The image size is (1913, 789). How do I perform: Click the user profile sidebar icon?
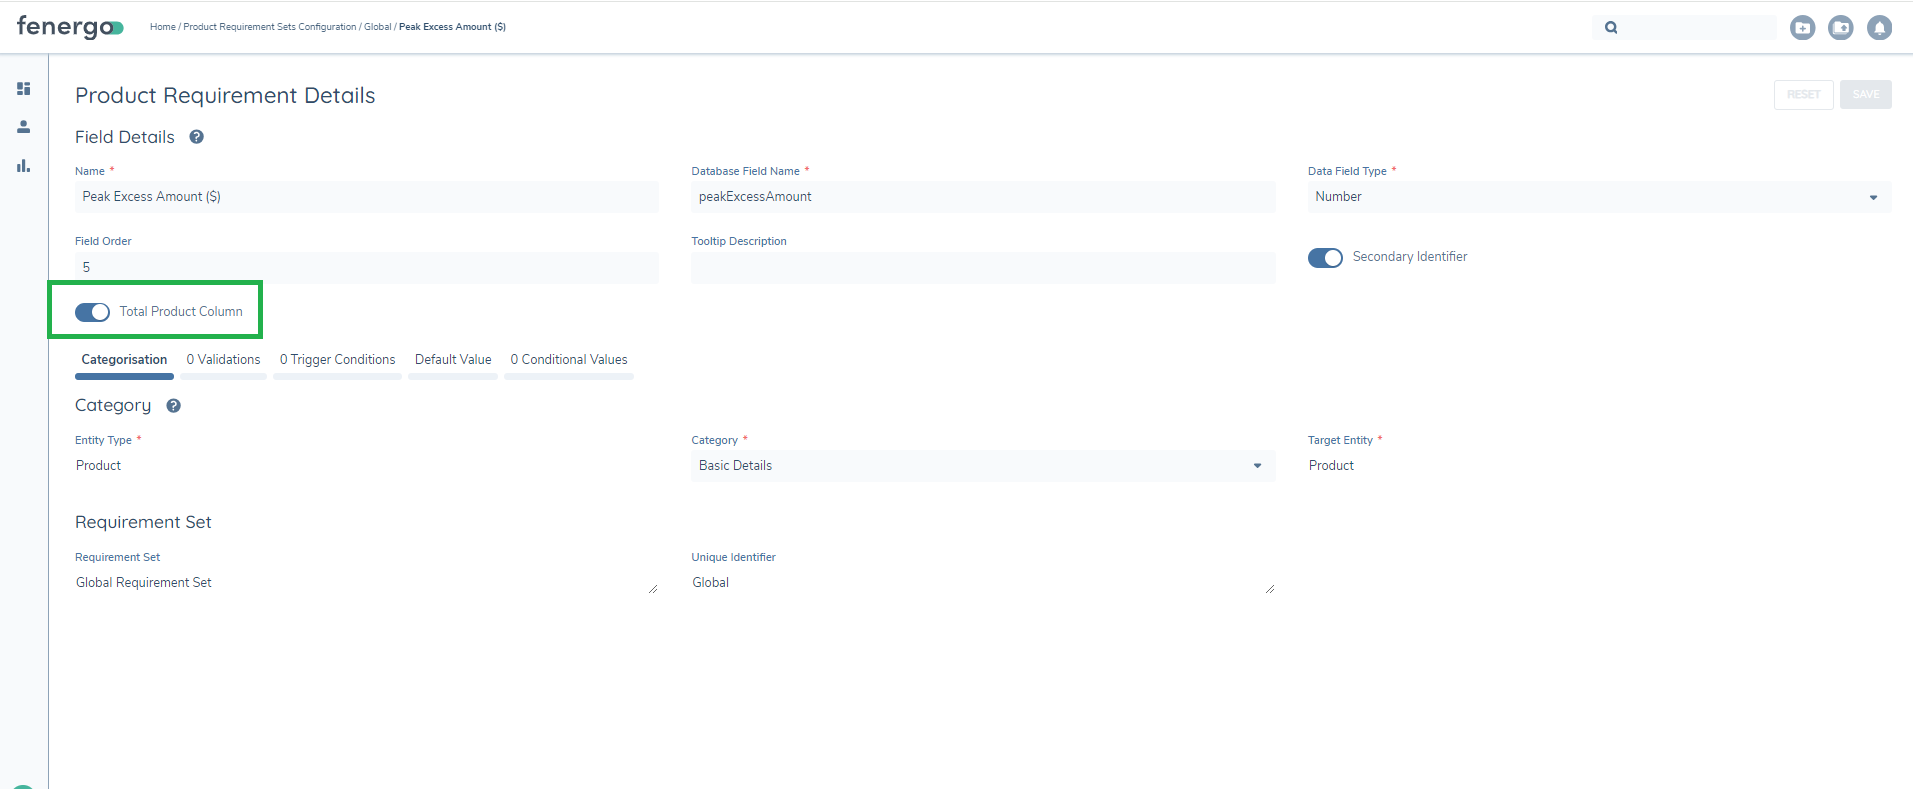click(24, 127)
